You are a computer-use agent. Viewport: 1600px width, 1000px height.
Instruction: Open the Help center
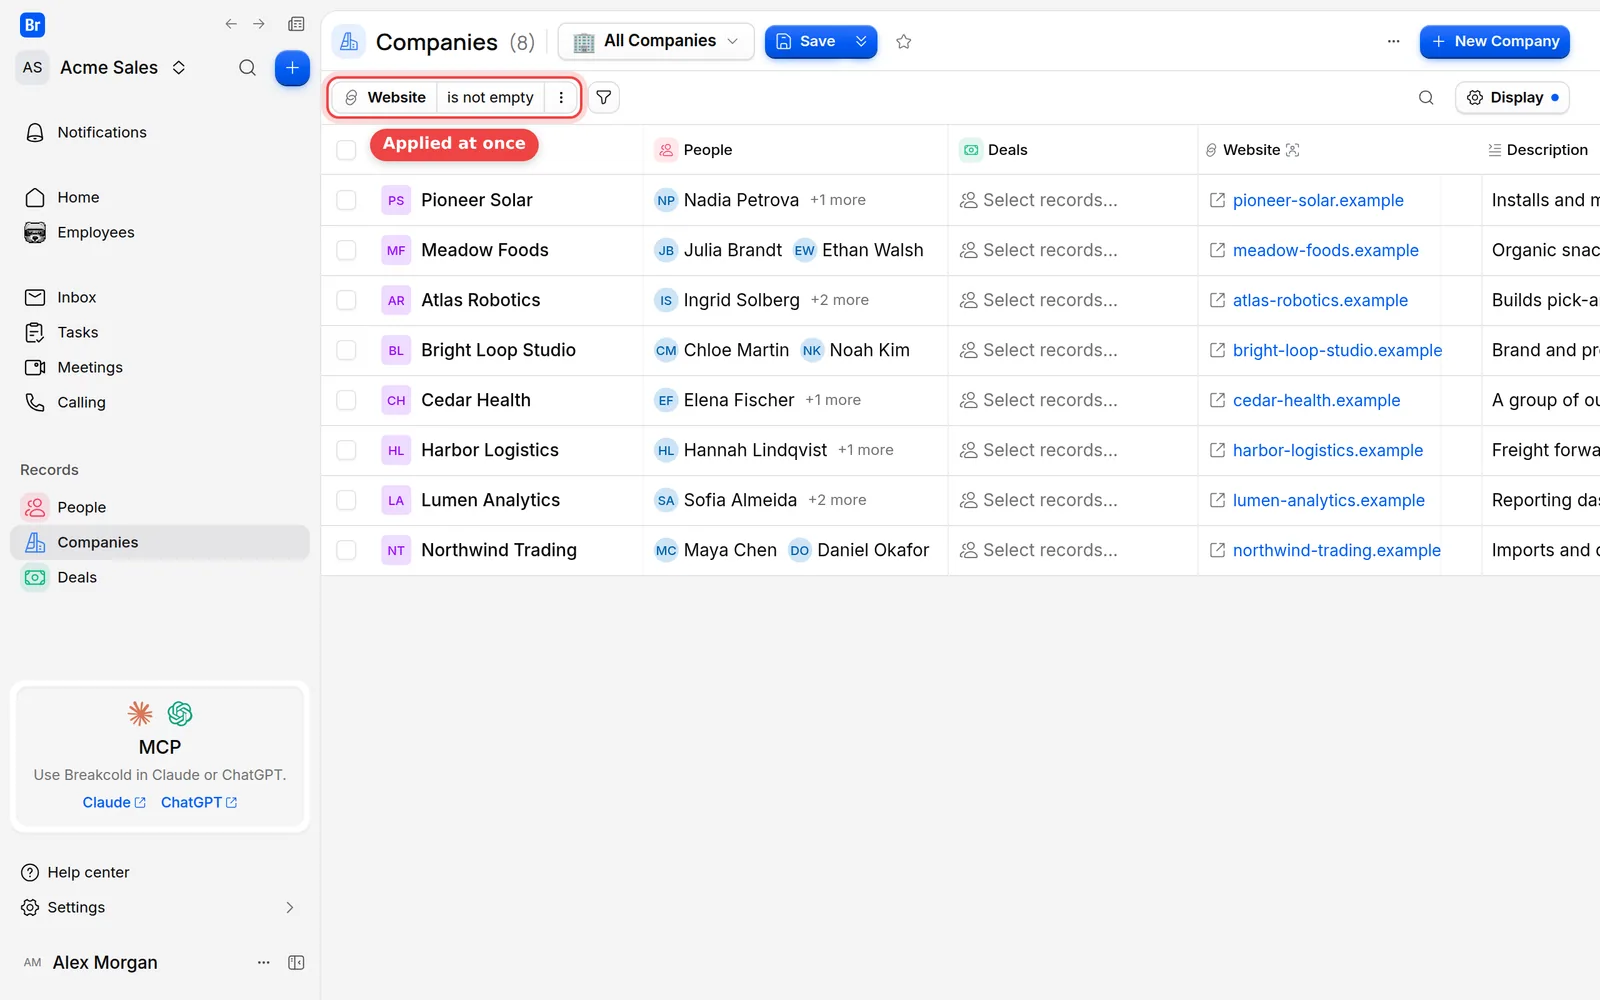point(76,873)
